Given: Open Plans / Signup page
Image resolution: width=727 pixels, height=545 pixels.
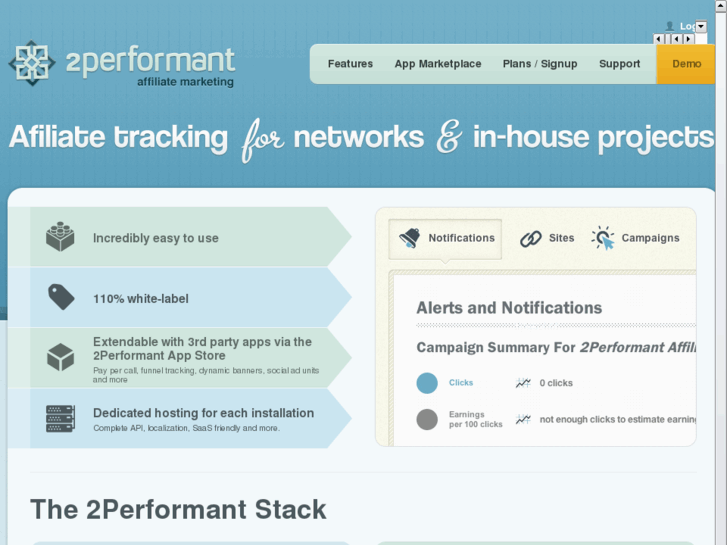Looking at the screenshot, I should coord(540,64).
